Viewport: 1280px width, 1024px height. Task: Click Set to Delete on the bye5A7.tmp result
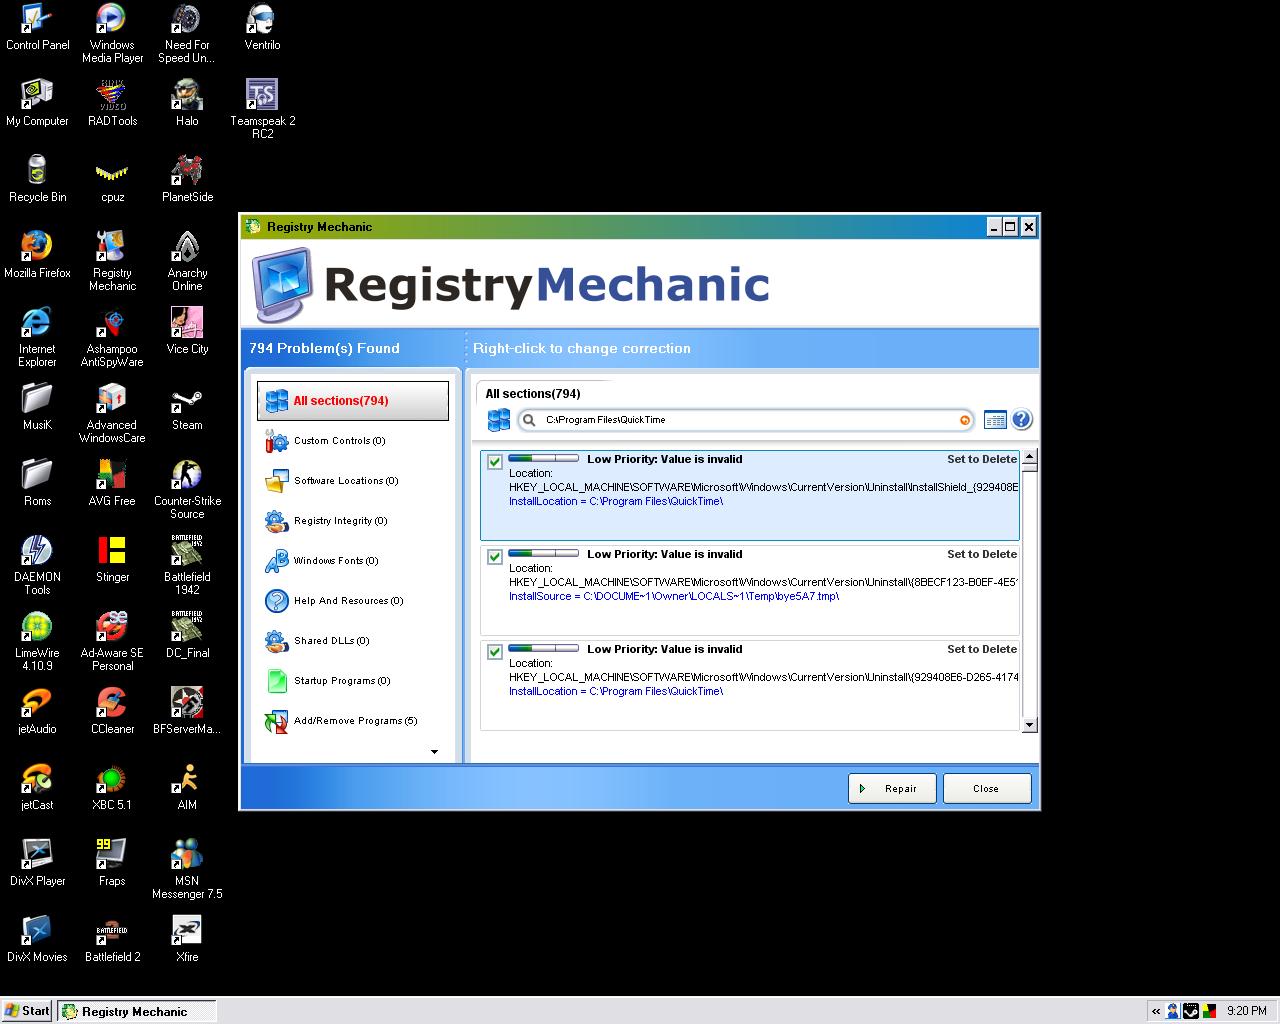[982, 554]
